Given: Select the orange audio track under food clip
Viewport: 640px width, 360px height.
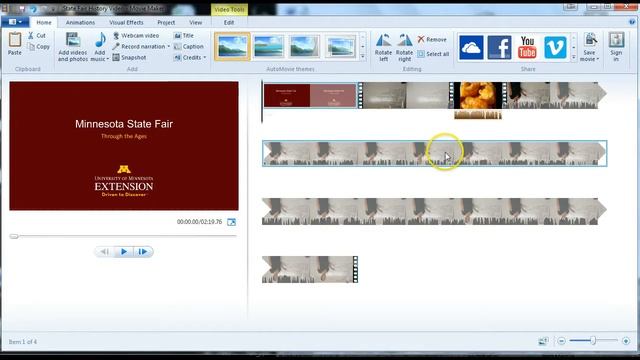Looking at the screenshot, I should click(x=478, y=115).
